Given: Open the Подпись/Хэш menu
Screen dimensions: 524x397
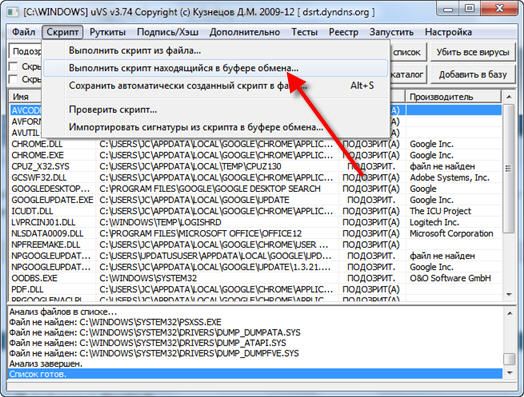Looking at the screenshot, I should 168,32.
